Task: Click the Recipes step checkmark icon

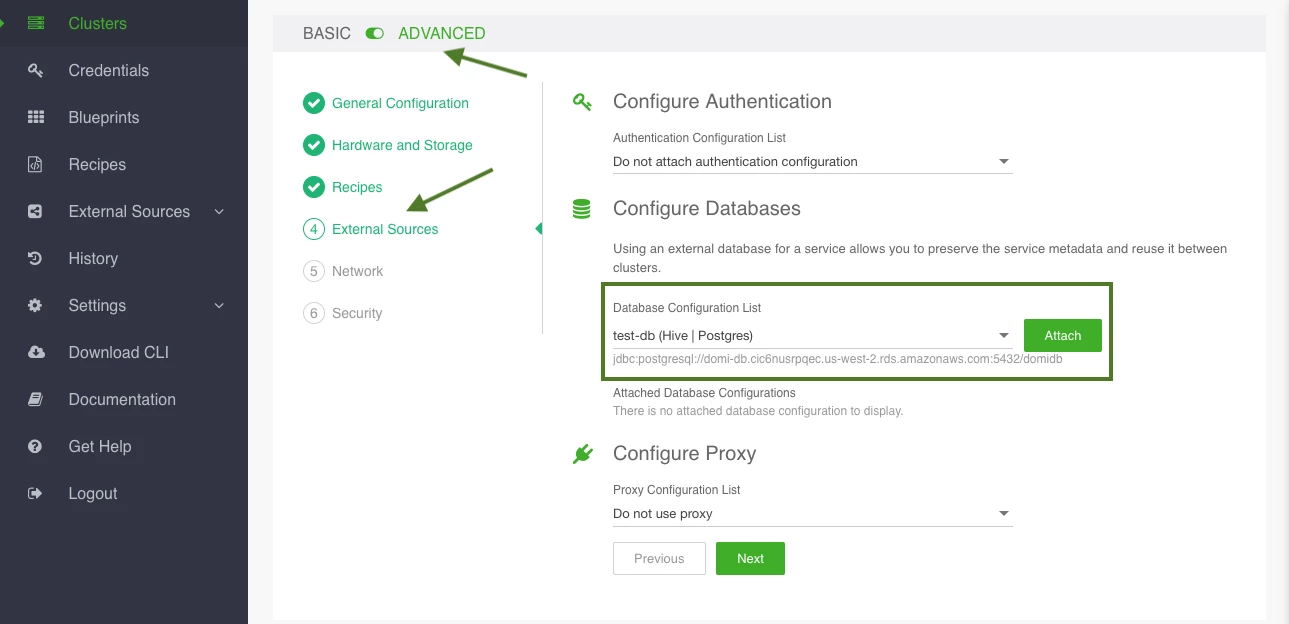Action: coord(314,187)
